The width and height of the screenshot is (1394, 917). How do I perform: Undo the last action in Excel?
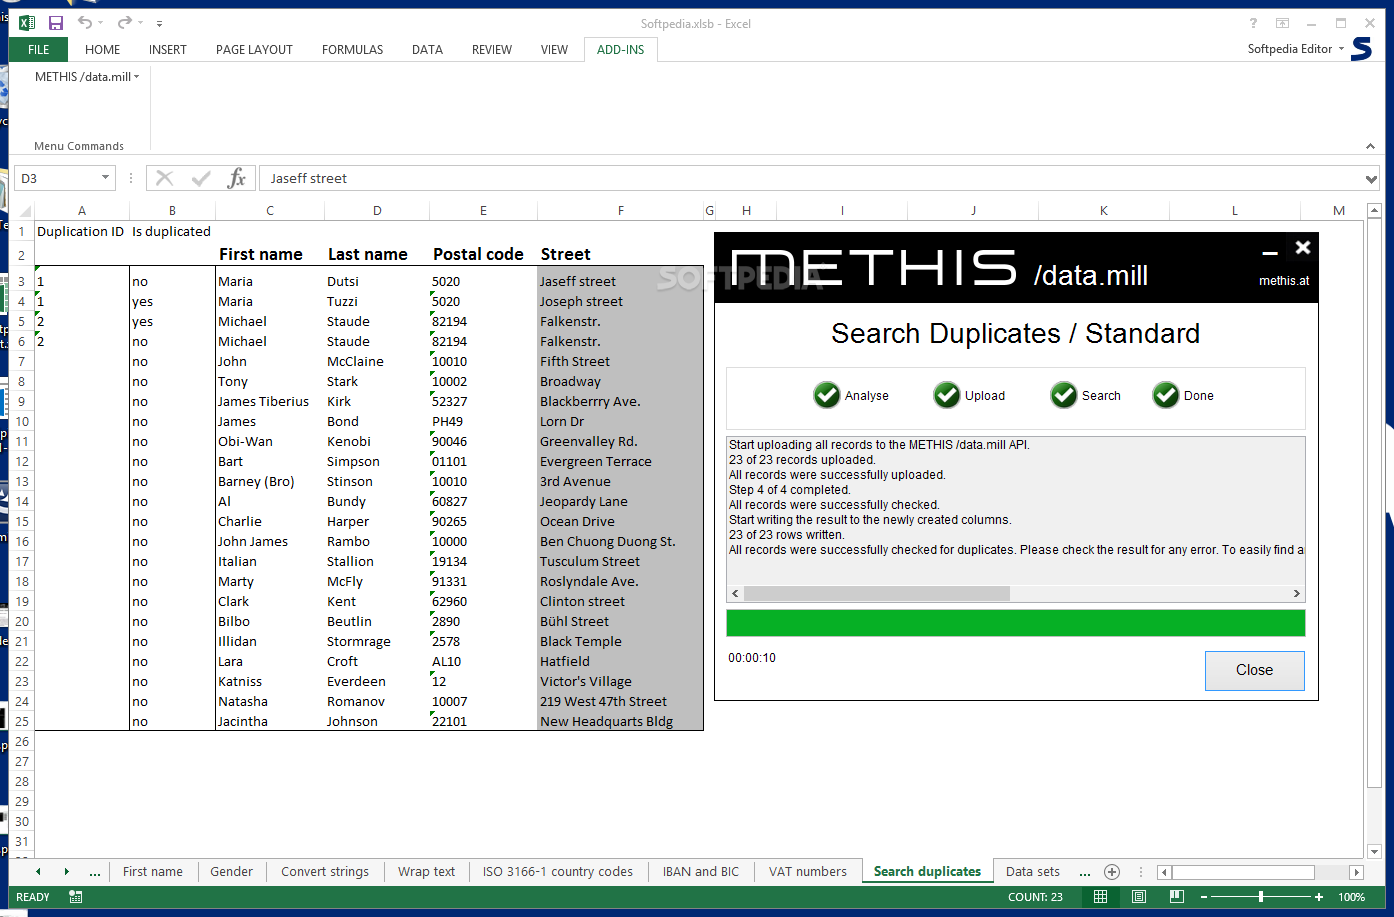pos(85,23)
